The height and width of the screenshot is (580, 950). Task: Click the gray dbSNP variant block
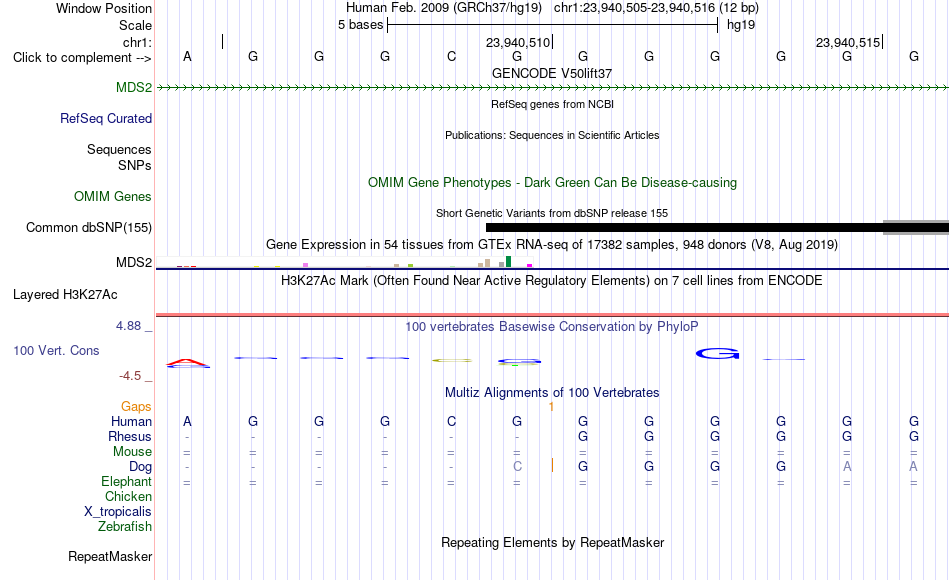tap(916, 227)
